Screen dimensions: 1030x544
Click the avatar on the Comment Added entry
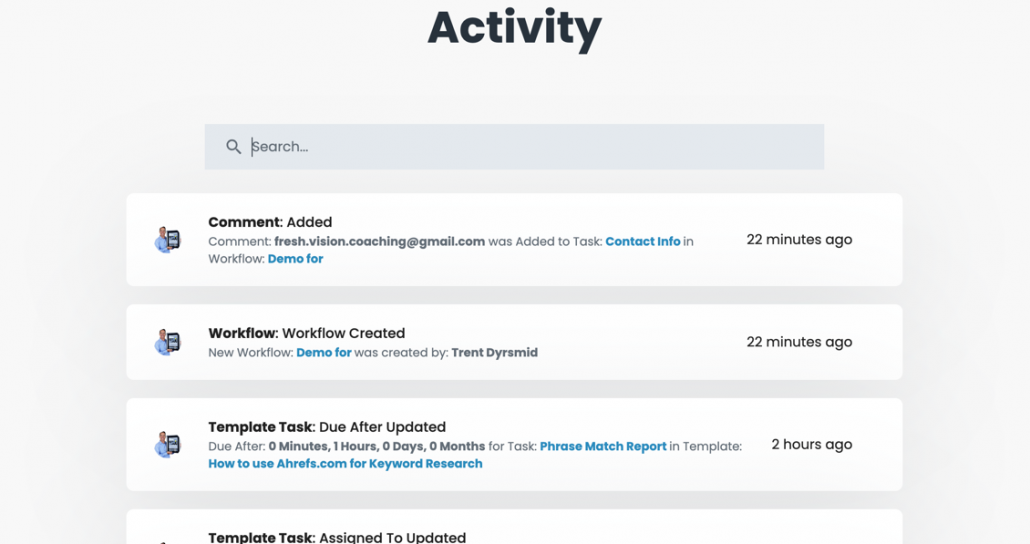pos(168,240)
